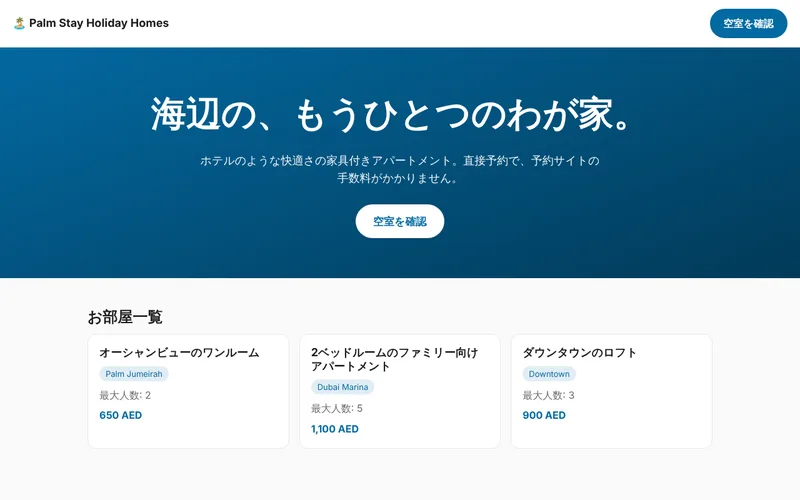Click the 1,100 AED price
The width and height of the screenshot is (800, 500).
click(335, 429)
